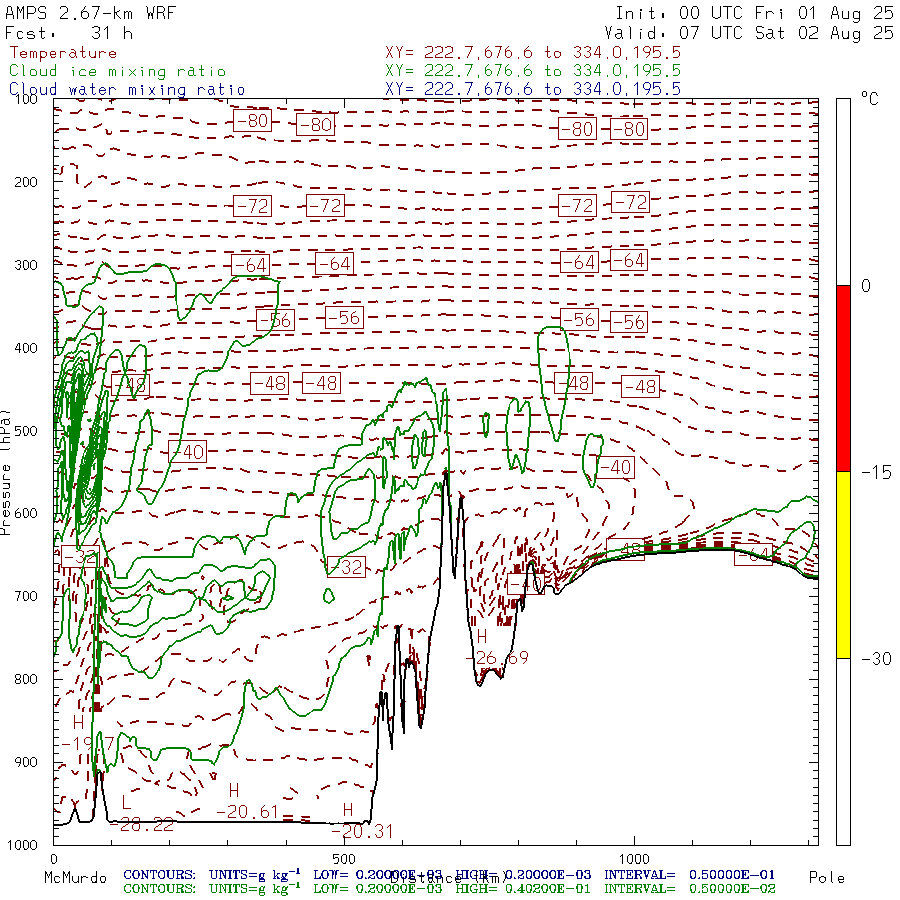The width and height of the screenshot is (900, 900).
Task: Click the 100 hPa y-axis tick label
Action: click(25, 99)
